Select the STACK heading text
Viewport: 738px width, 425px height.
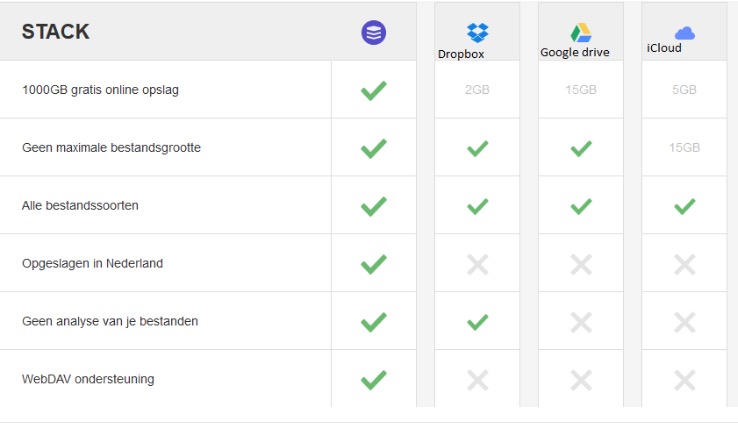click(56, 32)
